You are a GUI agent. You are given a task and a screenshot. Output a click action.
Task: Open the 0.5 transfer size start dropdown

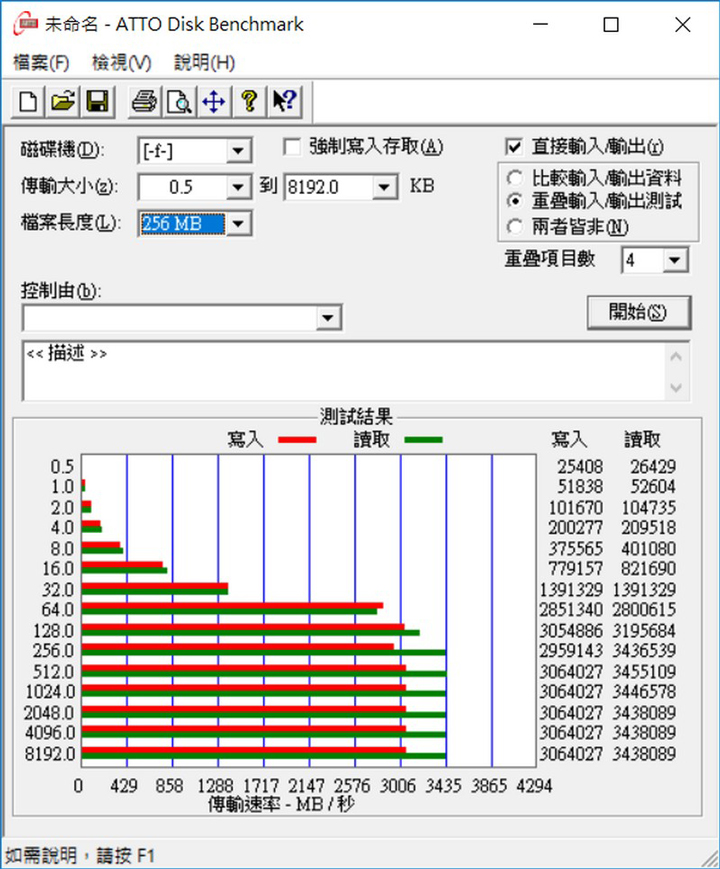[238, 187]
